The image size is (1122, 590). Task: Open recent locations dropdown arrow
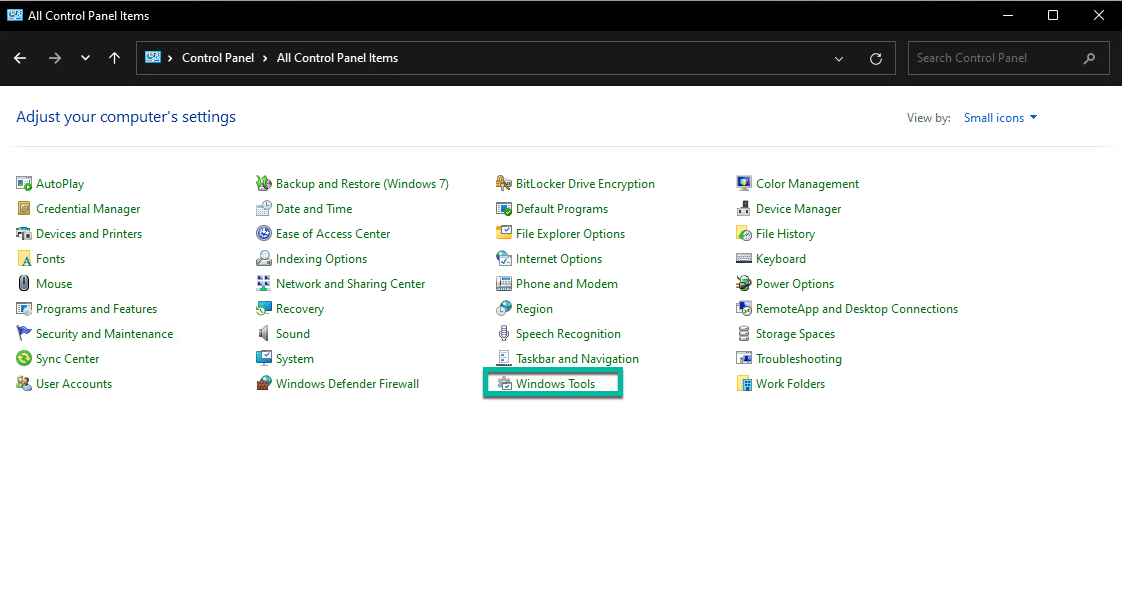(x=85, y=58)
